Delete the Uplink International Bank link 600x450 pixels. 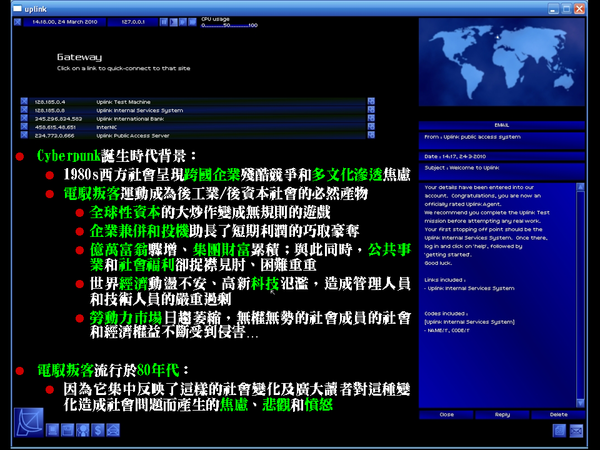(x=24, y=118)
